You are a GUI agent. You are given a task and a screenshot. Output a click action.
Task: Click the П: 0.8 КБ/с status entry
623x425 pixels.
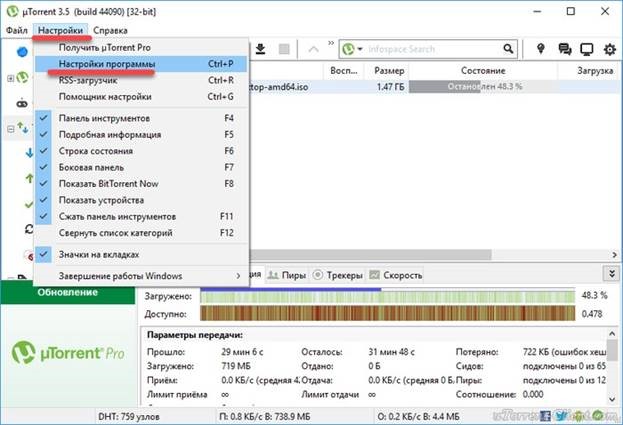click(265, 417)
